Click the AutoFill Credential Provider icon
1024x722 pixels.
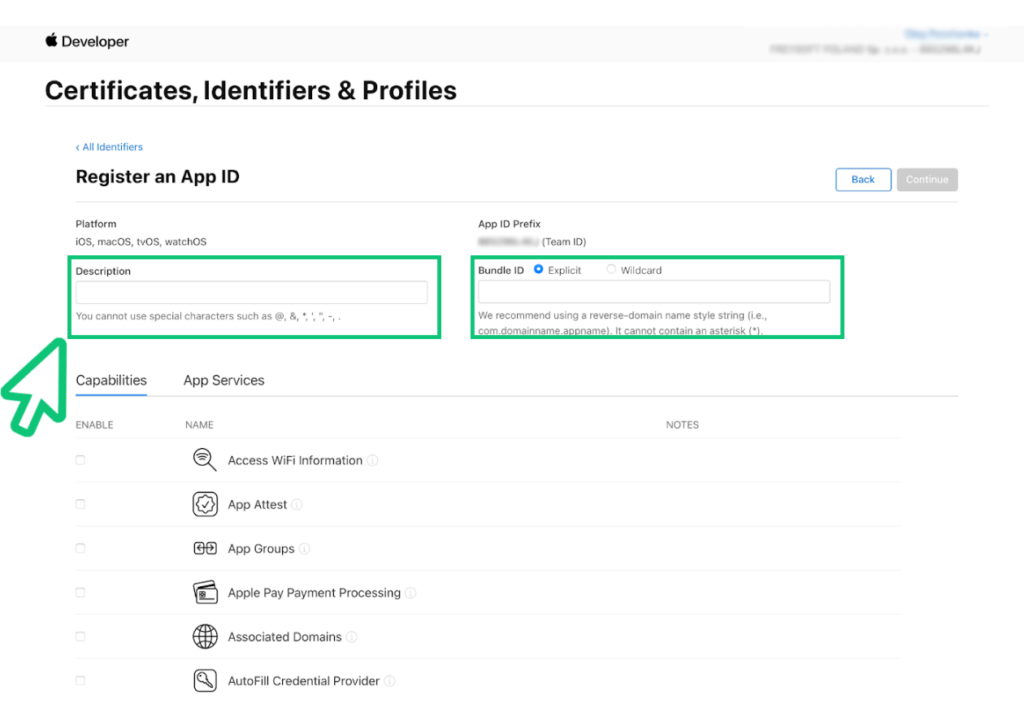pos(204,680)
